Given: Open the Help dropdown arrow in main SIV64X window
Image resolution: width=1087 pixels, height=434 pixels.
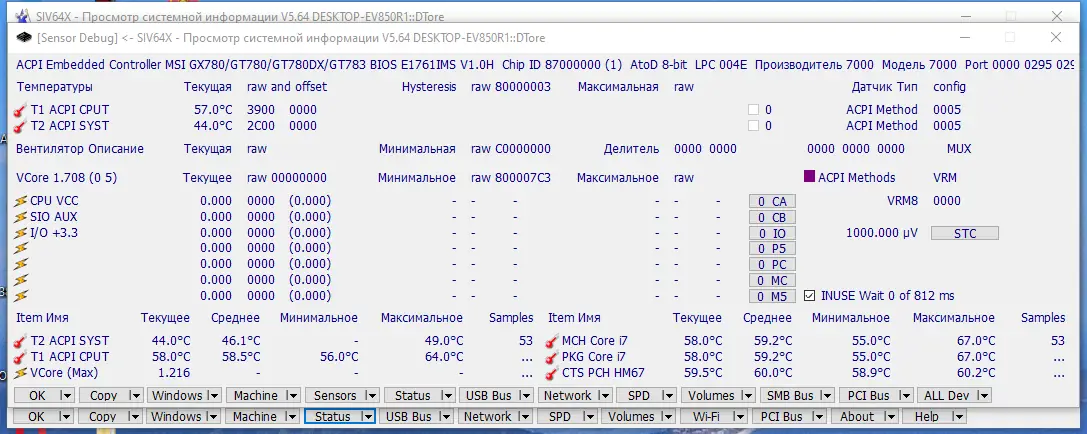Looking at the screenshot, I should click(957, 417).
